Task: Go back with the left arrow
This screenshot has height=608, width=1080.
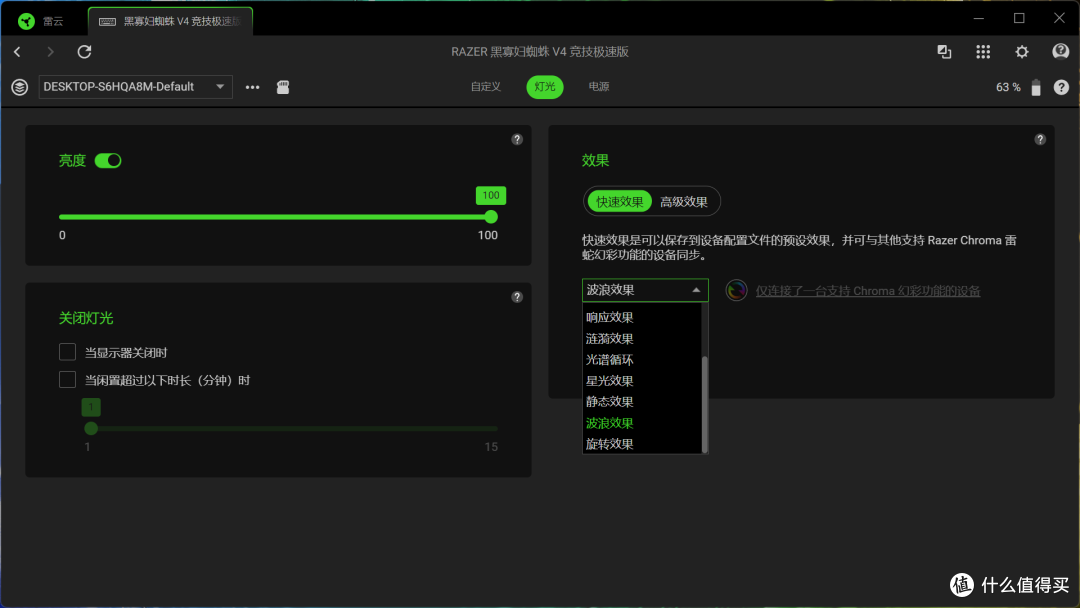Action: coord(17,52)
